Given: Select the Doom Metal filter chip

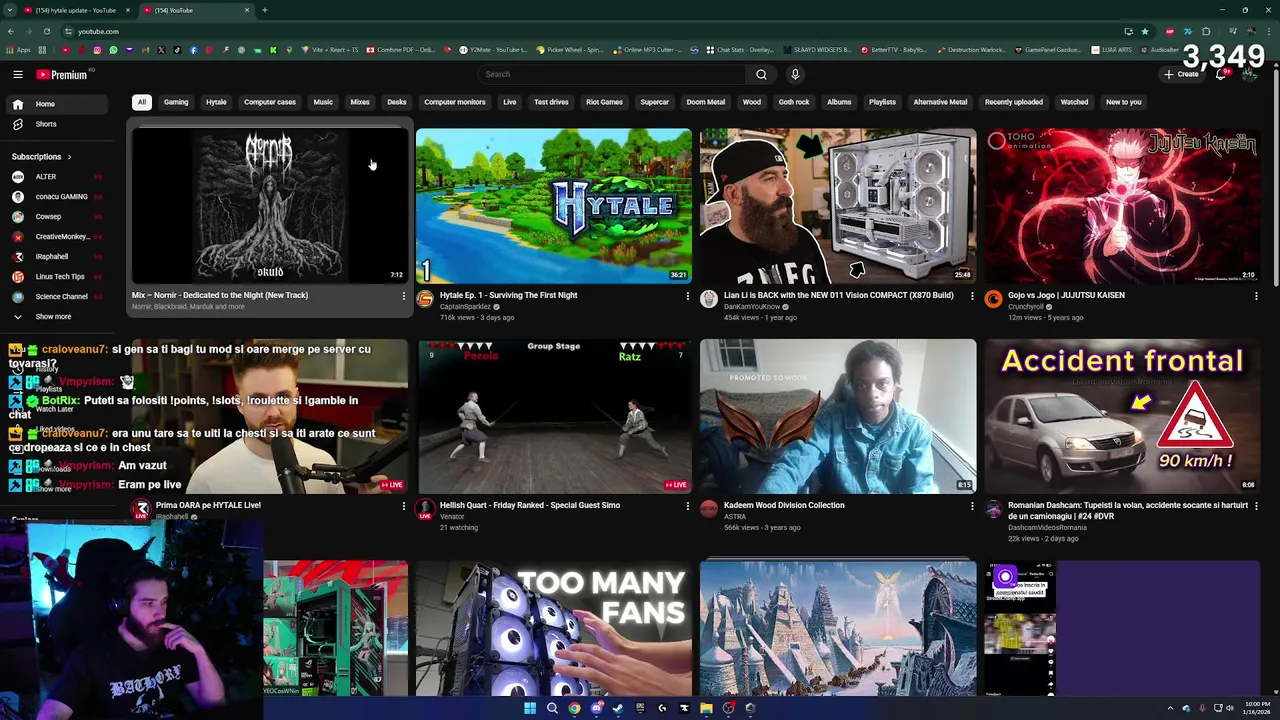Looking at the screenshot, I should 706,102.
